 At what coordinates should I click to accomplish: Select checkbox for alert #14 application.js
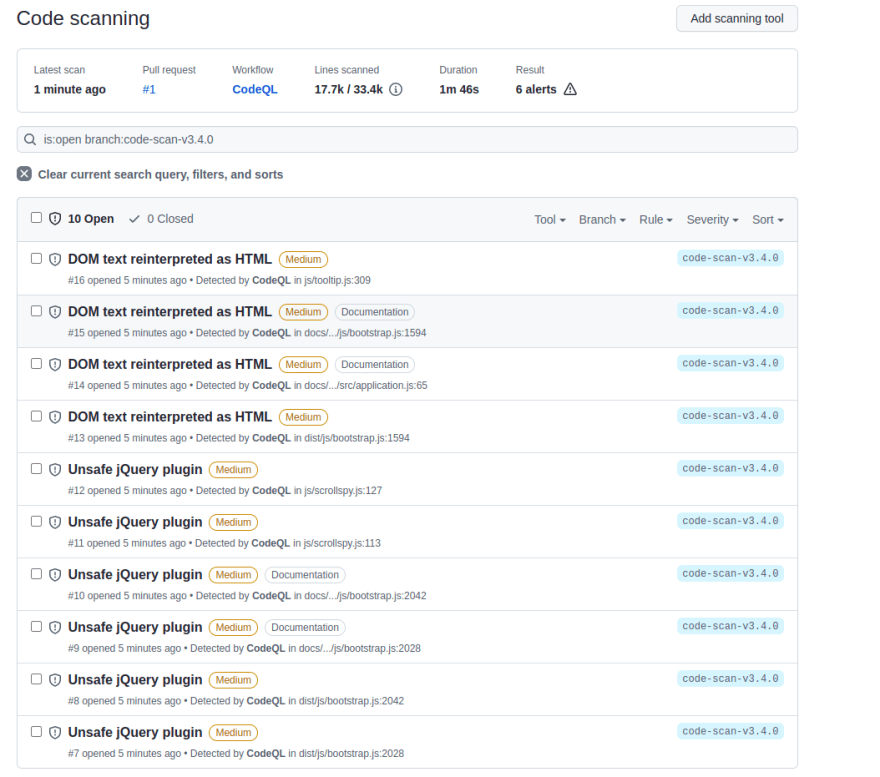36,364
